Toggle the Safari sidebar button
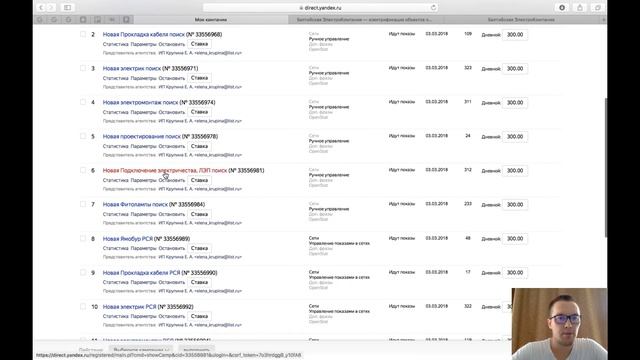Image resolution: width=640 pixels, height=360 pixels. [68, 8]
